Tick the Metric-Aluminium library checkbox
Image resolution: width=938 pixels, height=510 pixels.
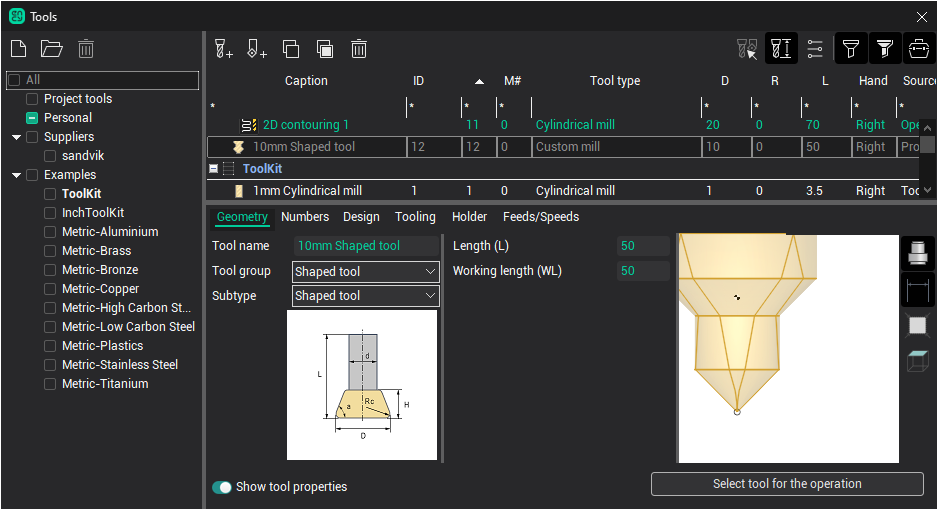[51, 232]
